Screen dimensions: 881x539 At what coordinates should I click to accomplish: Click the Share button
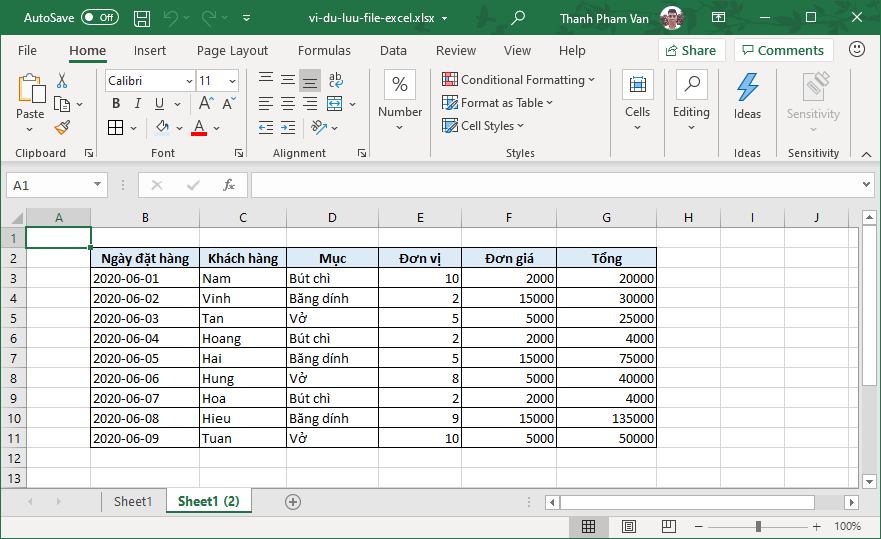pos(692,51)
